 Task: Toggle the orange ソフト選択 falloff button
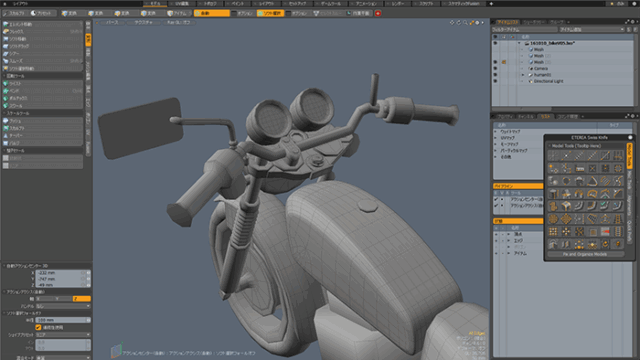point(270,13)
